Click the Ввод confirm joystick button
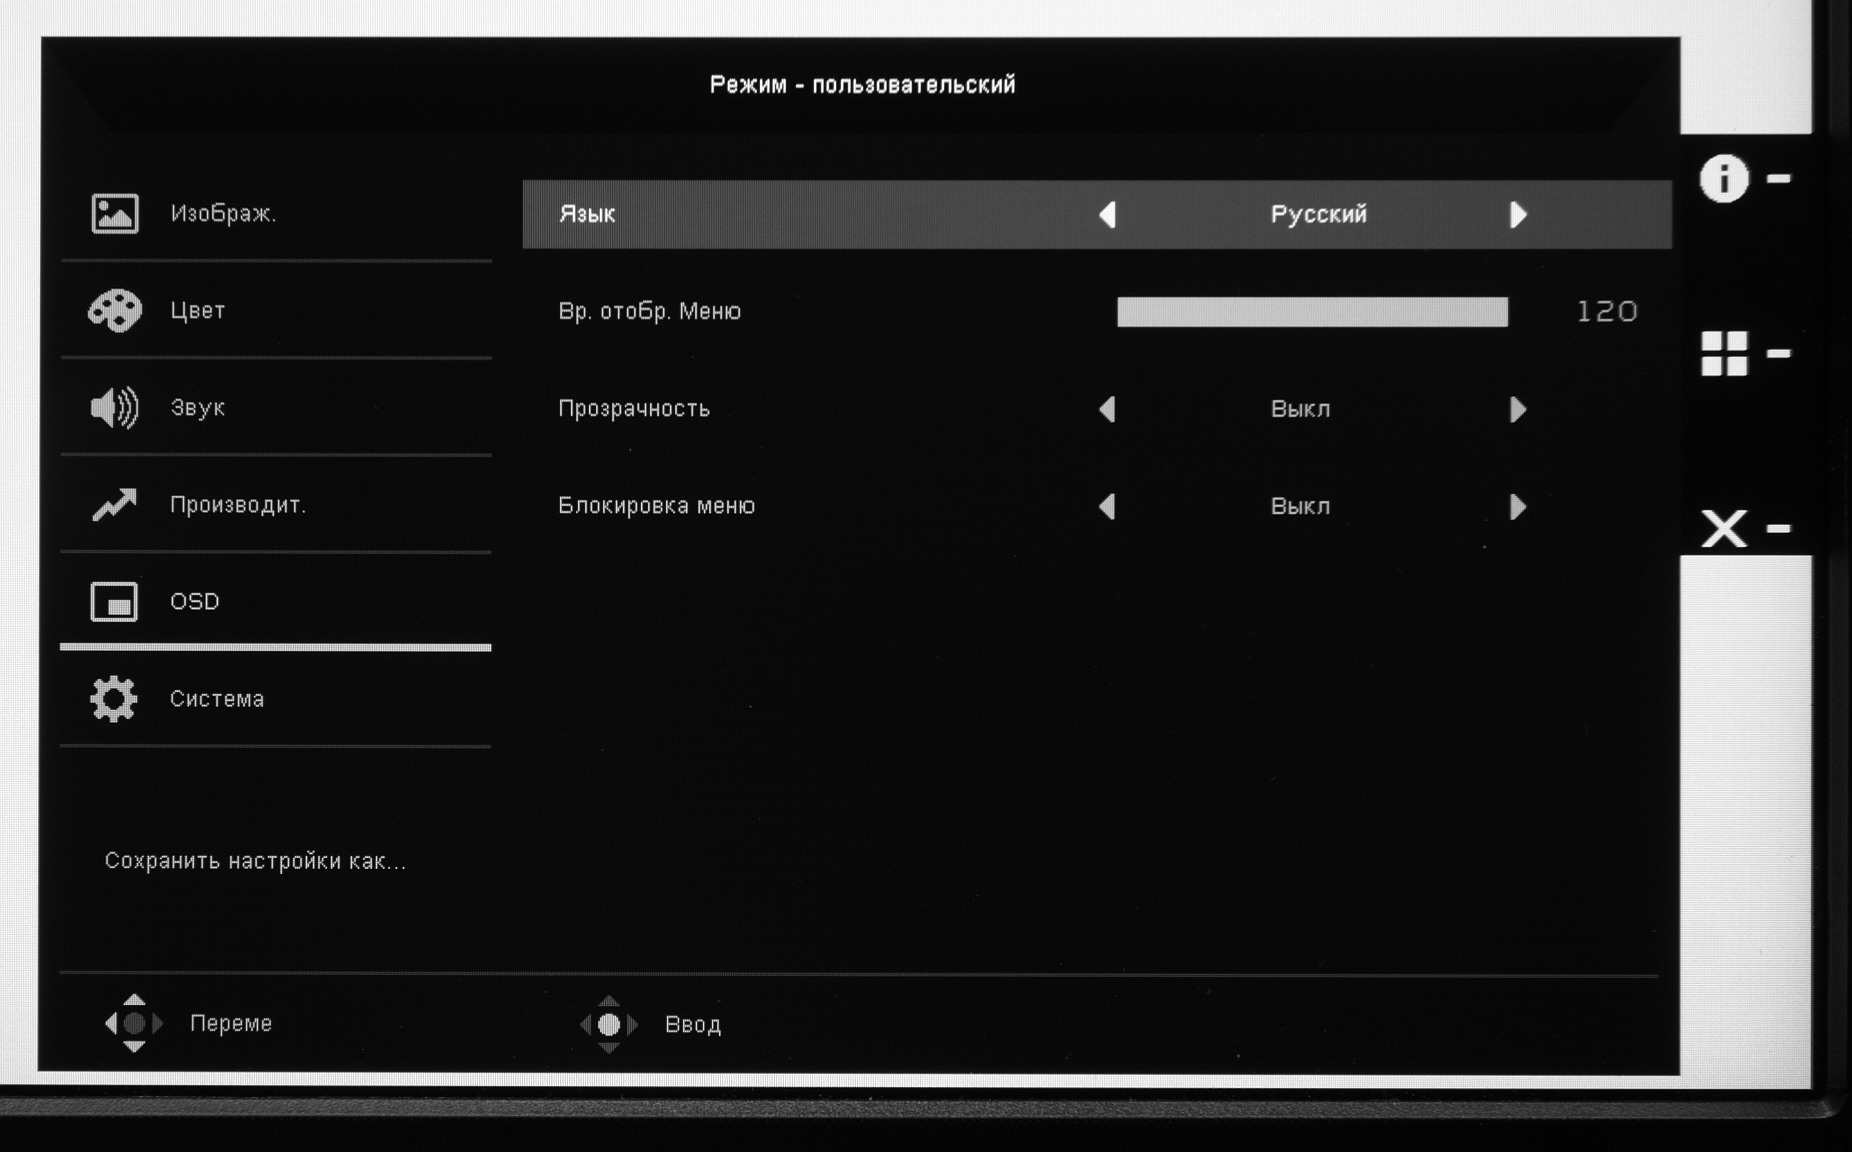Screen dimensions: 1852x1152 pyautogui.click(x=609, y=1024)
